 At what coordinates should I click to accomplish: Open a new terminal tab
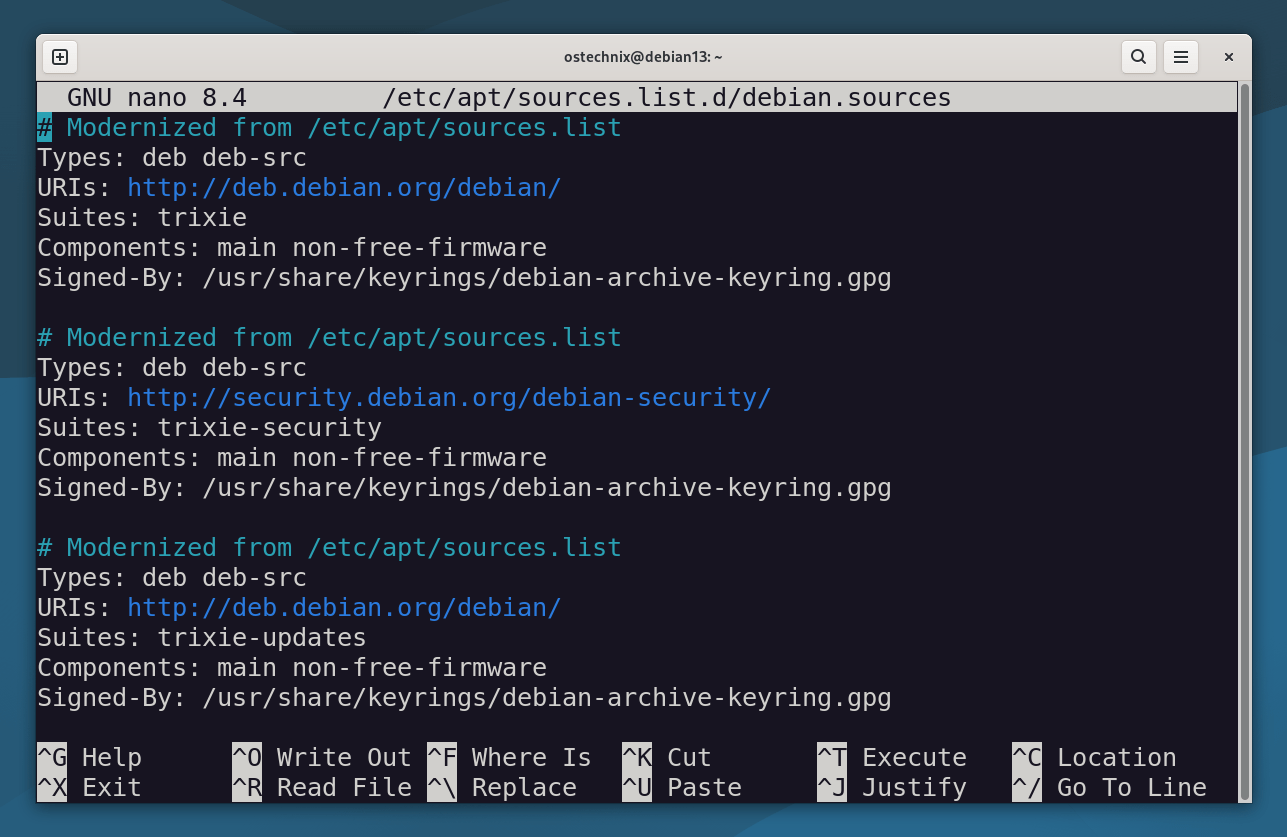click(x=59, y=56)
